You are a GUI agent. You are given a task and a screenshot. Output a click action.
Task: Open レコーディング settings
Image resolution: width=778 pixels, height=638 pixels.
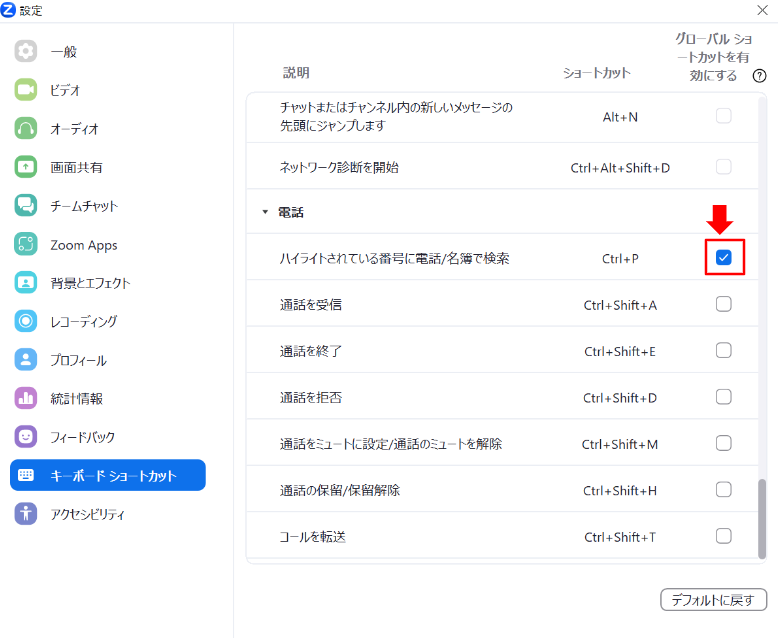click(108, 321)
